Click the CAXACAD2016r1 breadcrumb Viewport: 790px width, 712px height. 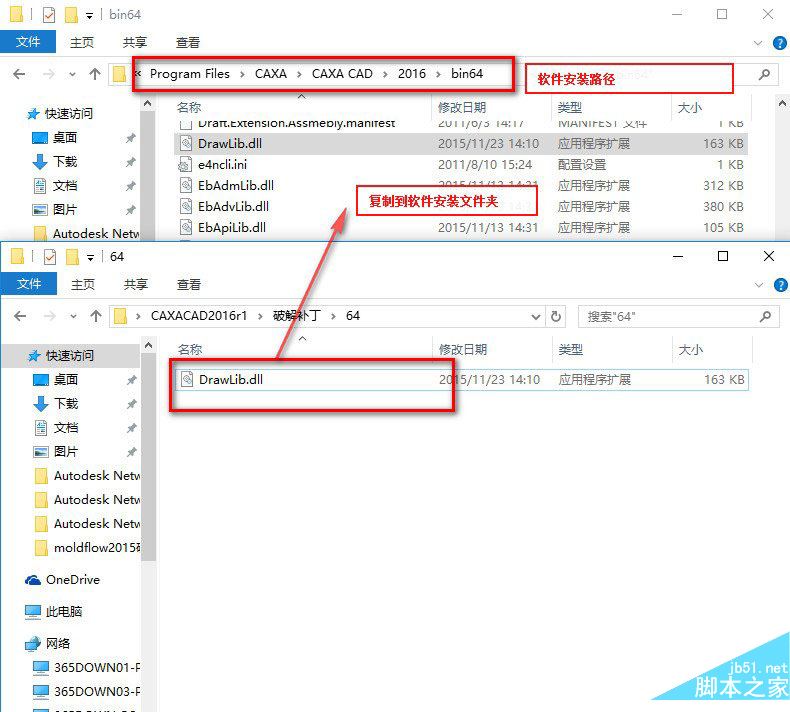[x=199, y=316]
